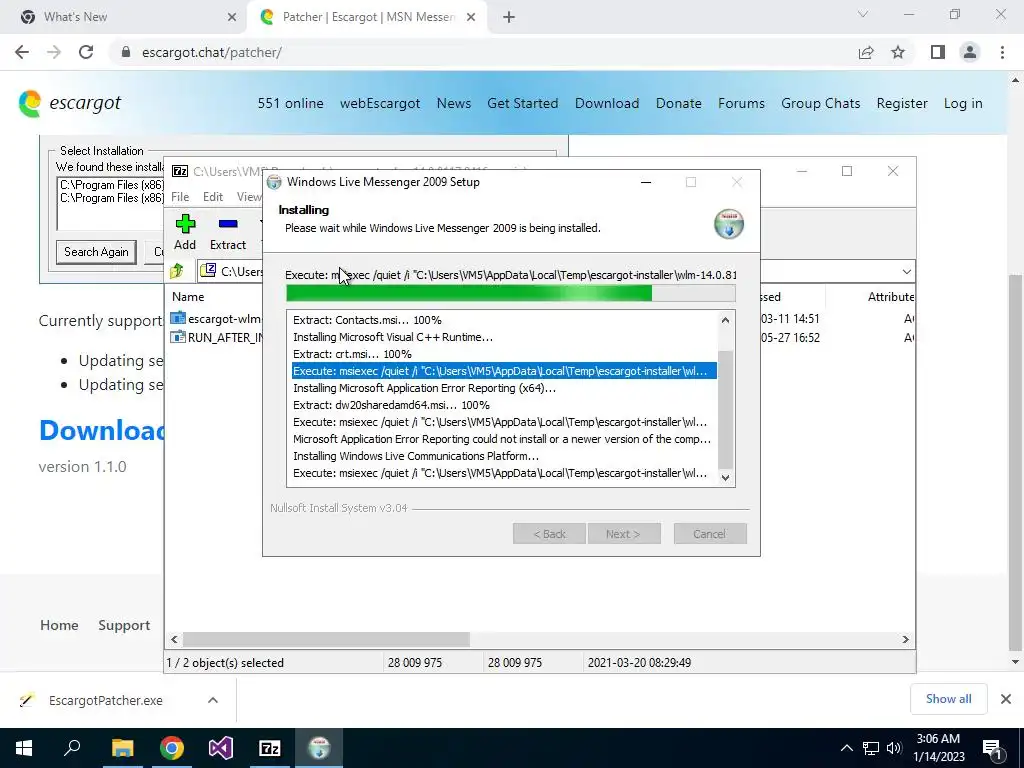Click the up-folder icon in 7-Zip
1024x768 pixels.
[177, 271]
